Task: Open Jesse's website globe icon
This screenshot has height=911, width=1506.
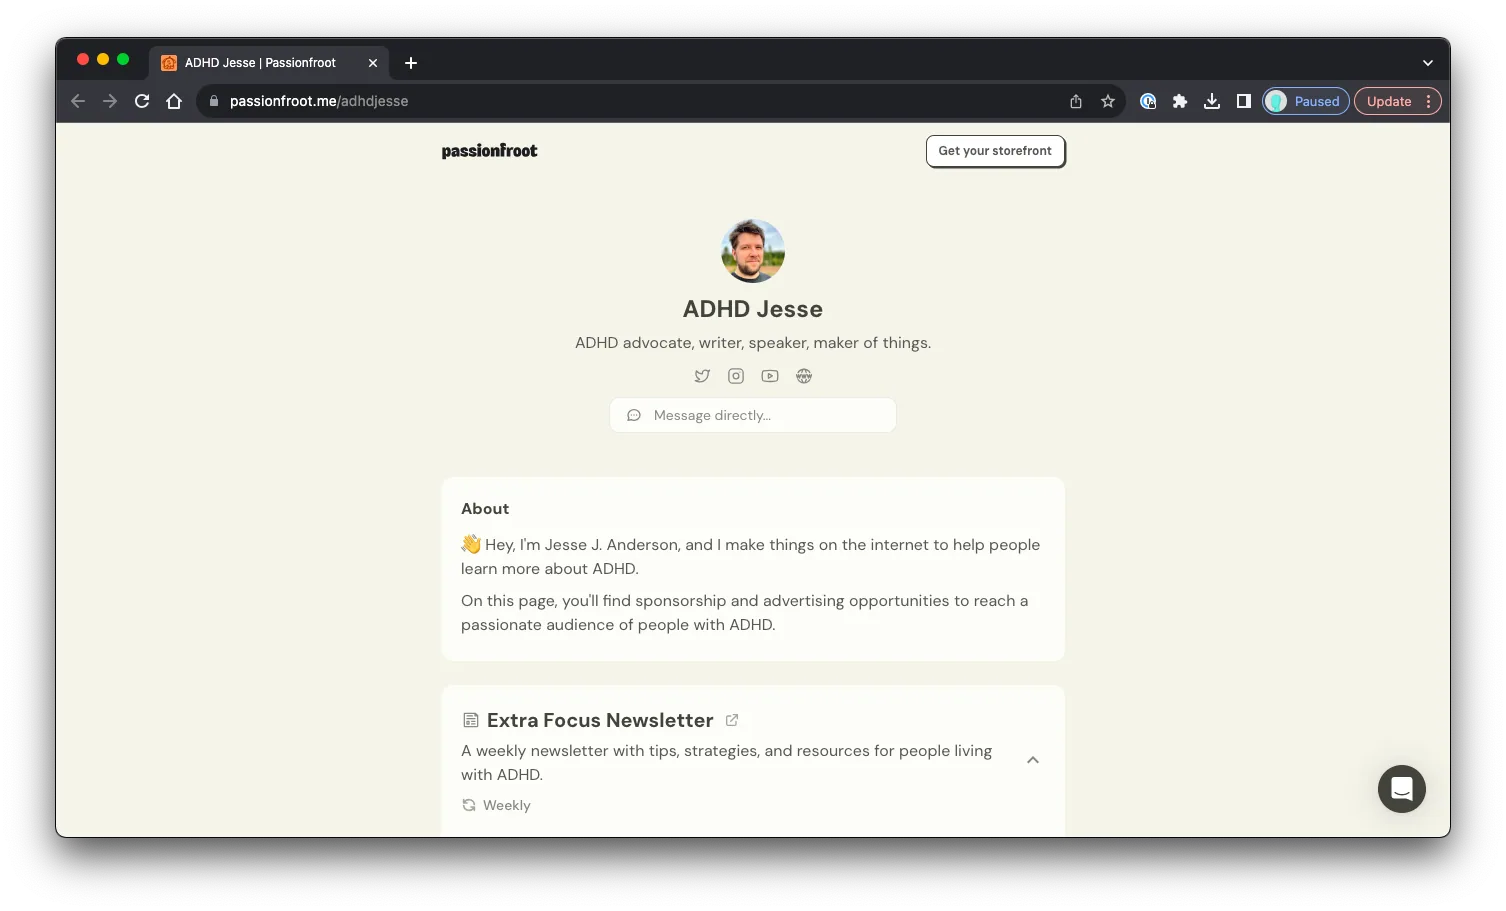Action: [x=804, y=376]
